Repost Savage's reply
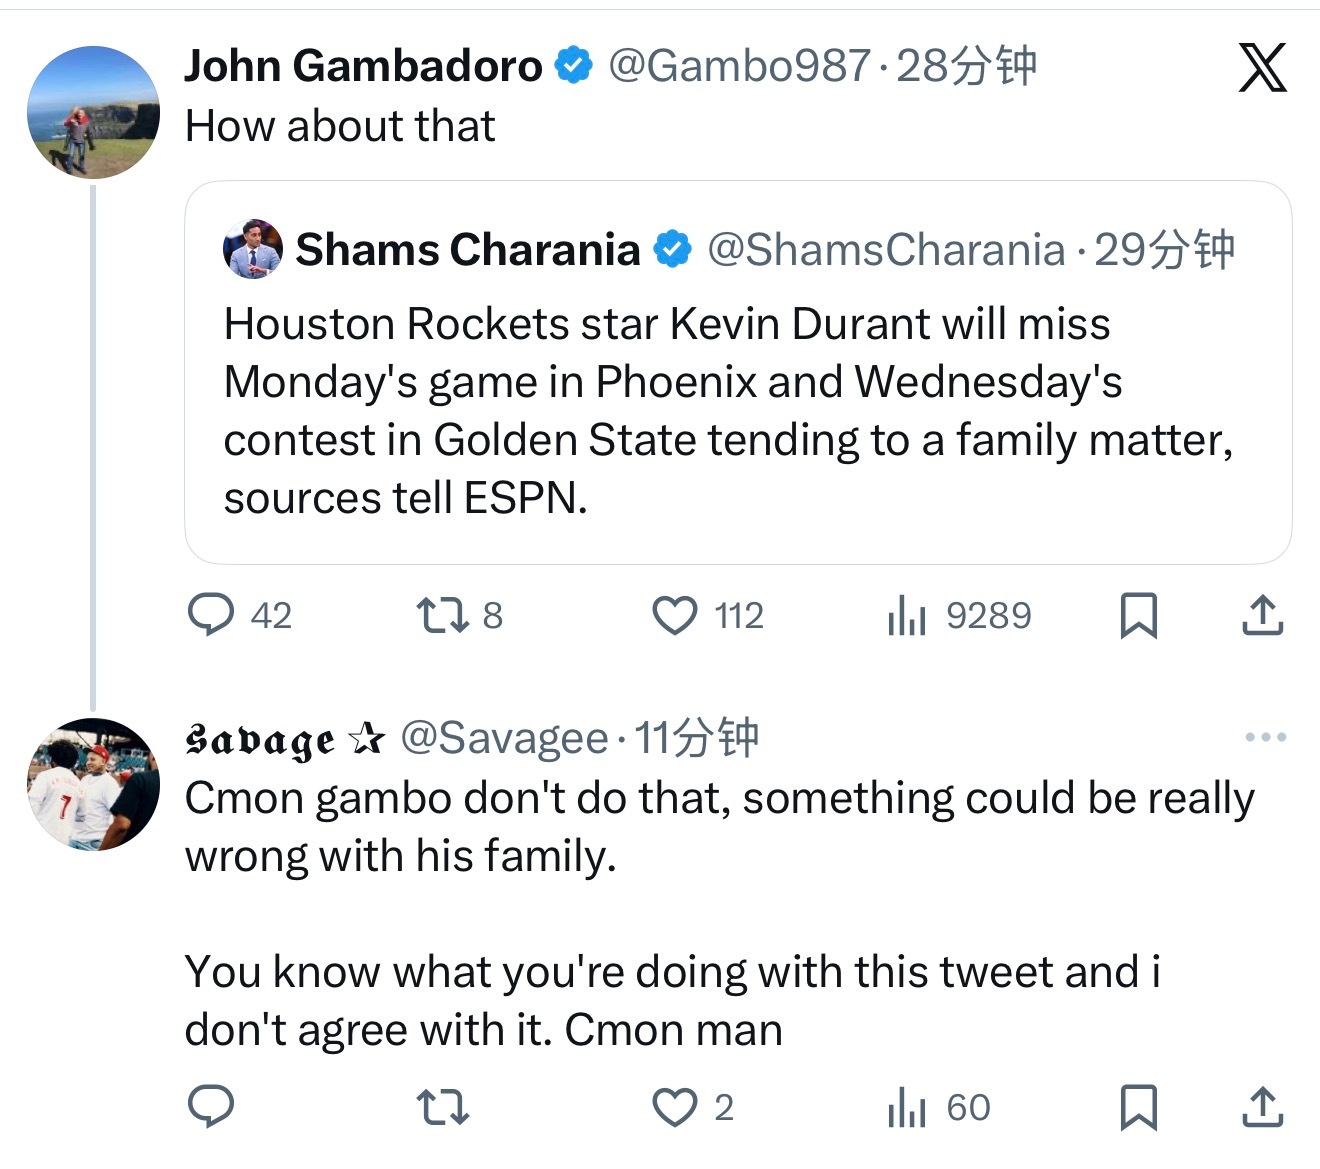This screenshot has height=1169, width=1320. point(442,1107)
